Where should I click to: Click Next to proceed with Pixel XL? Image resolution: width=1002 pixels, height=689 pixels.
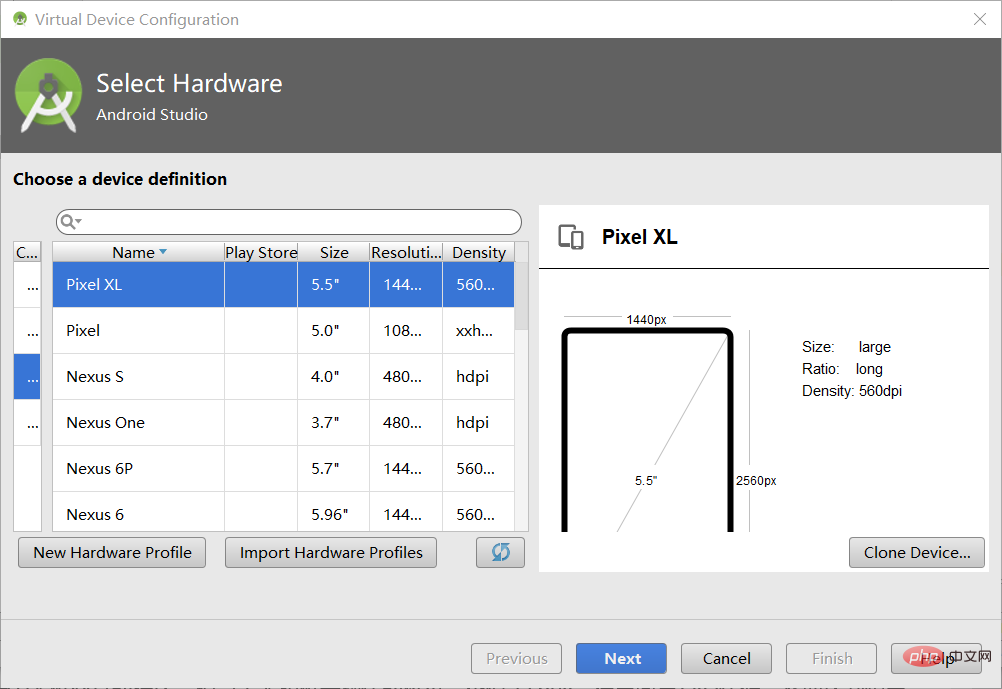[x=621, y=658]
